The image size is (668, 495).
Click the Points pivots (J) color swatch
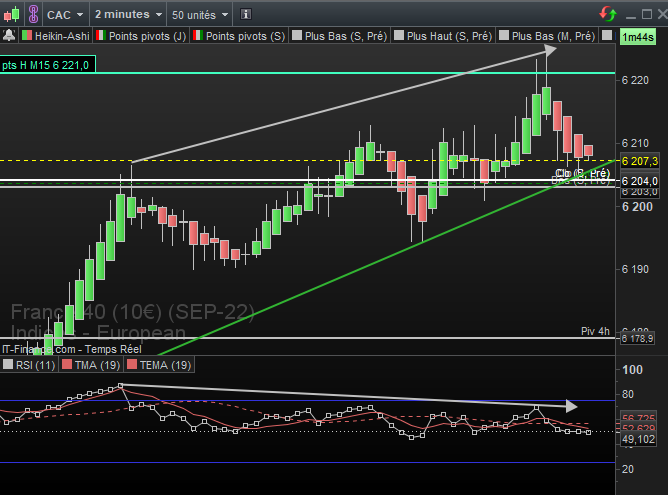pyautogui.click(x=101, y=35)
